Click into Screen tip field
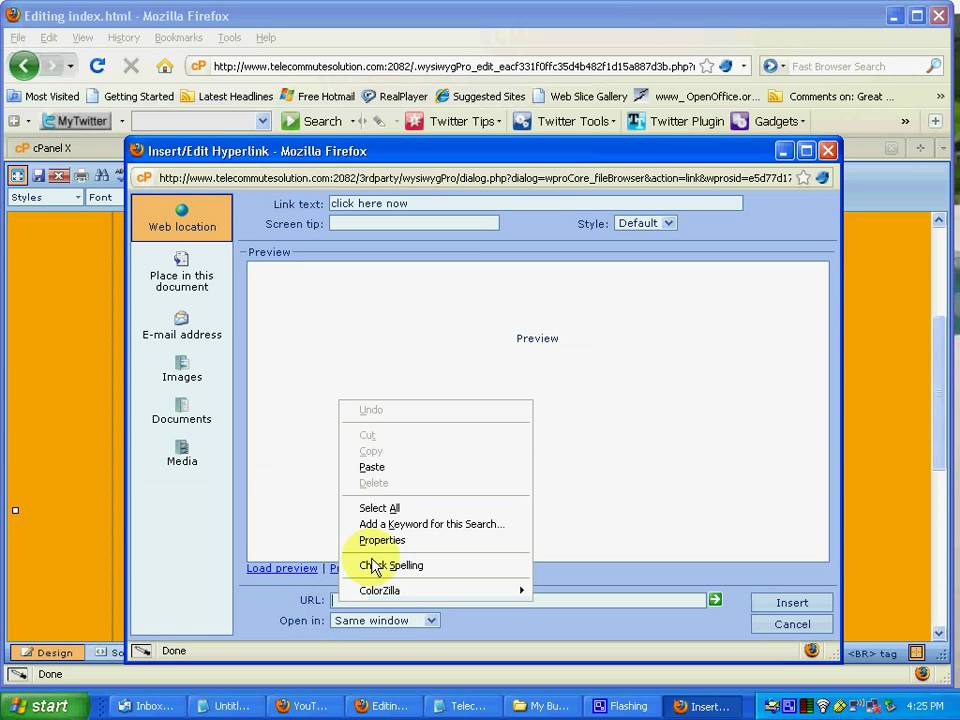This screenshot has height=720, width=960. [x=414, y=223]
